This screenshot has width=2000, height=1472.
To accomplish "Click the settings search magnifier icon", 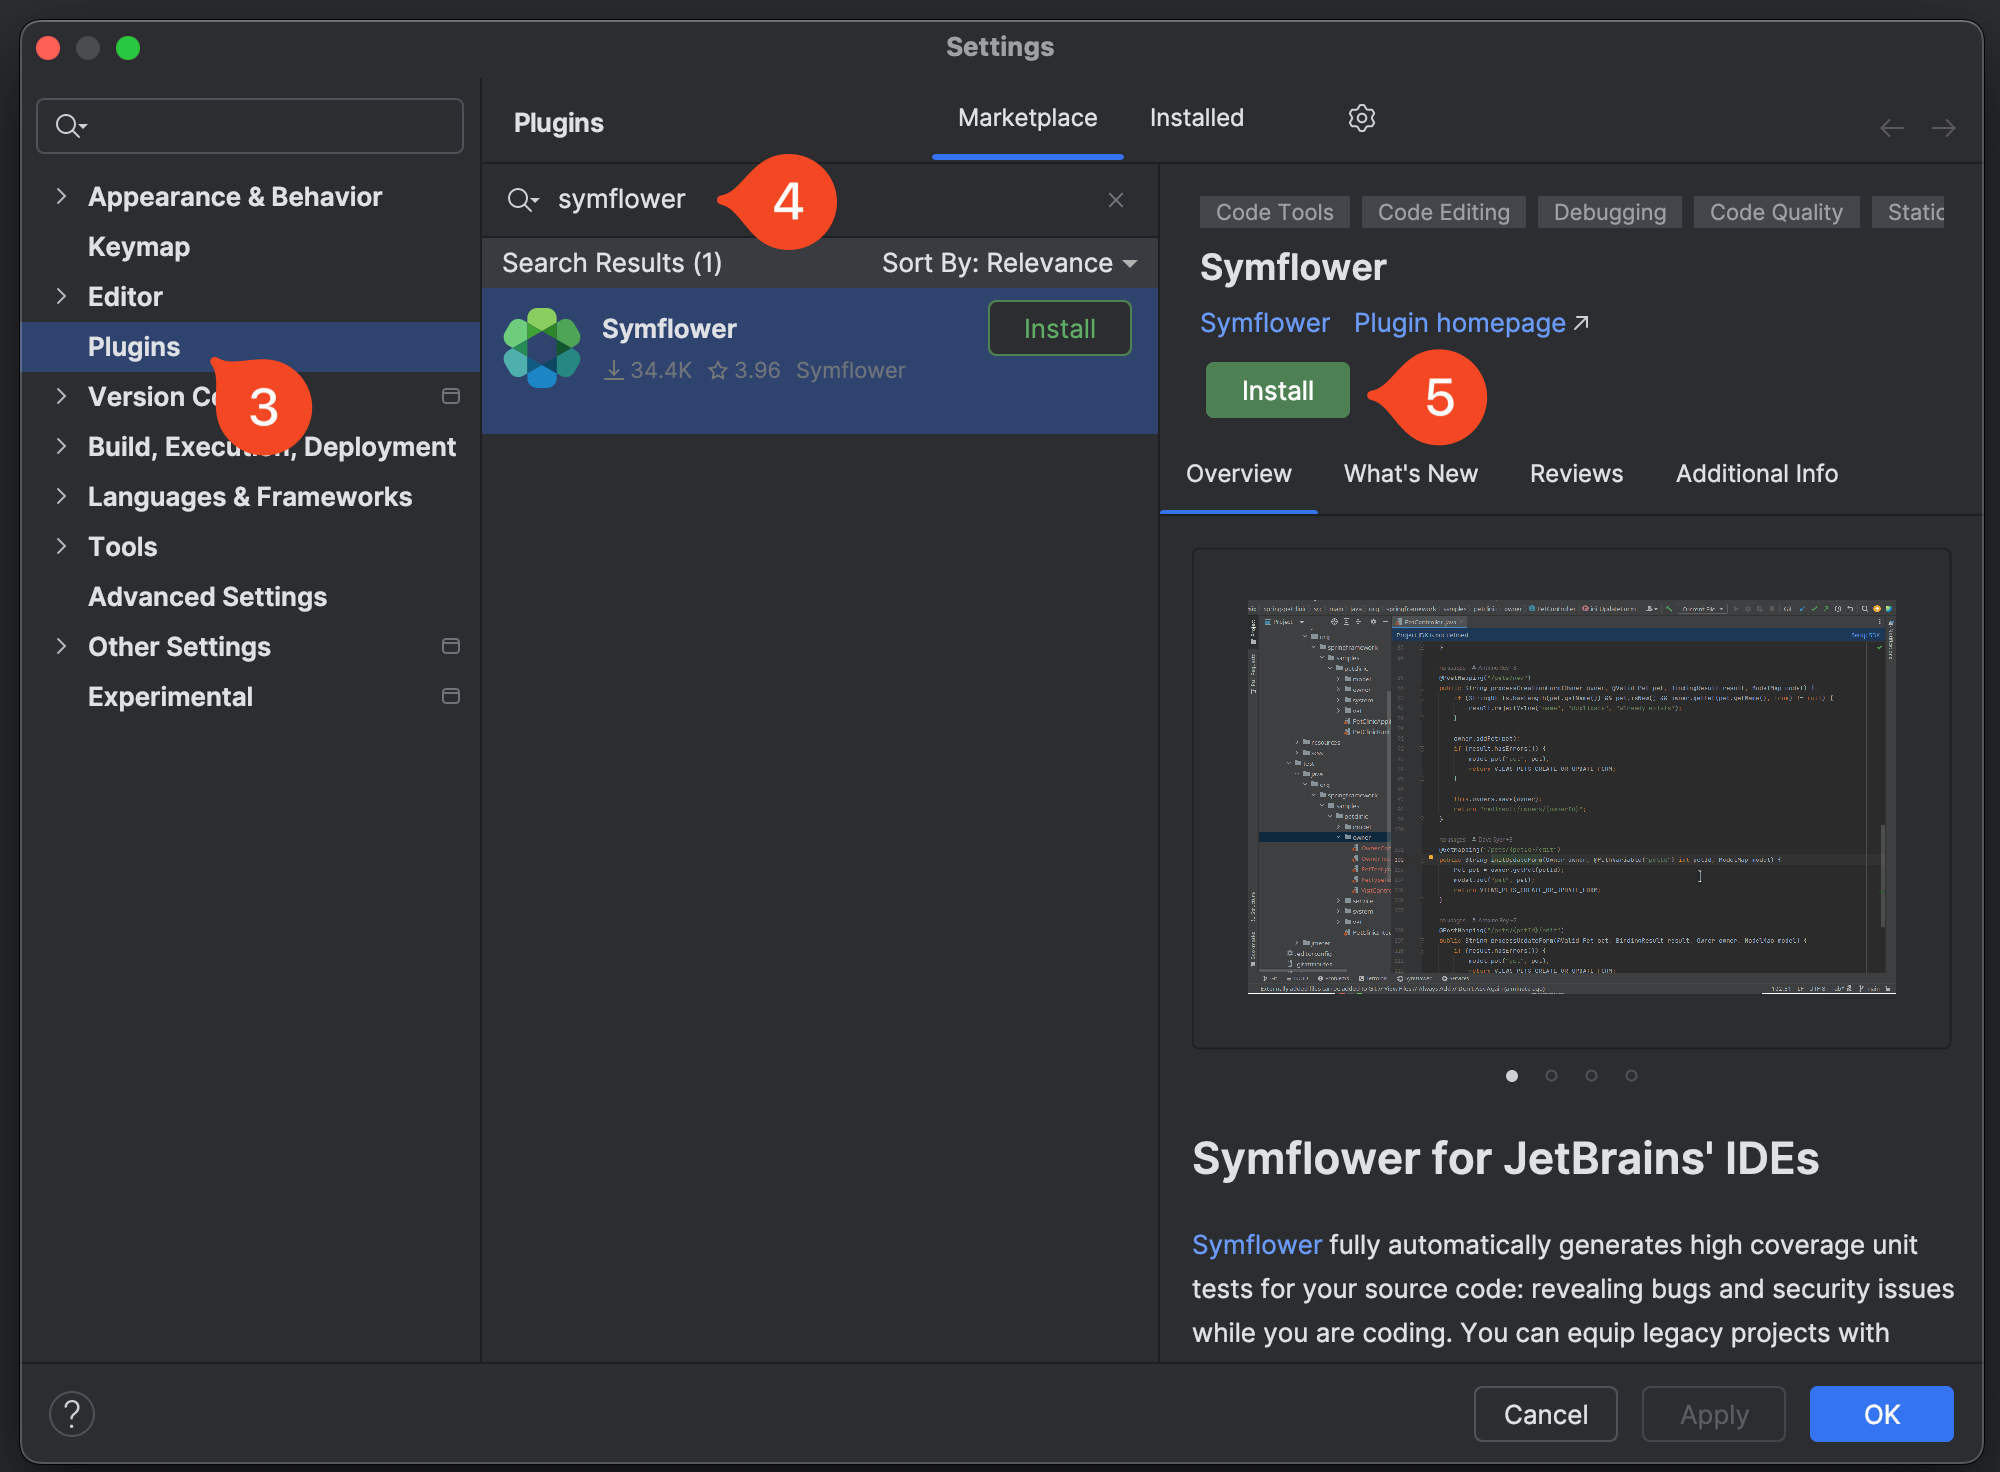I will coord(71,126).
